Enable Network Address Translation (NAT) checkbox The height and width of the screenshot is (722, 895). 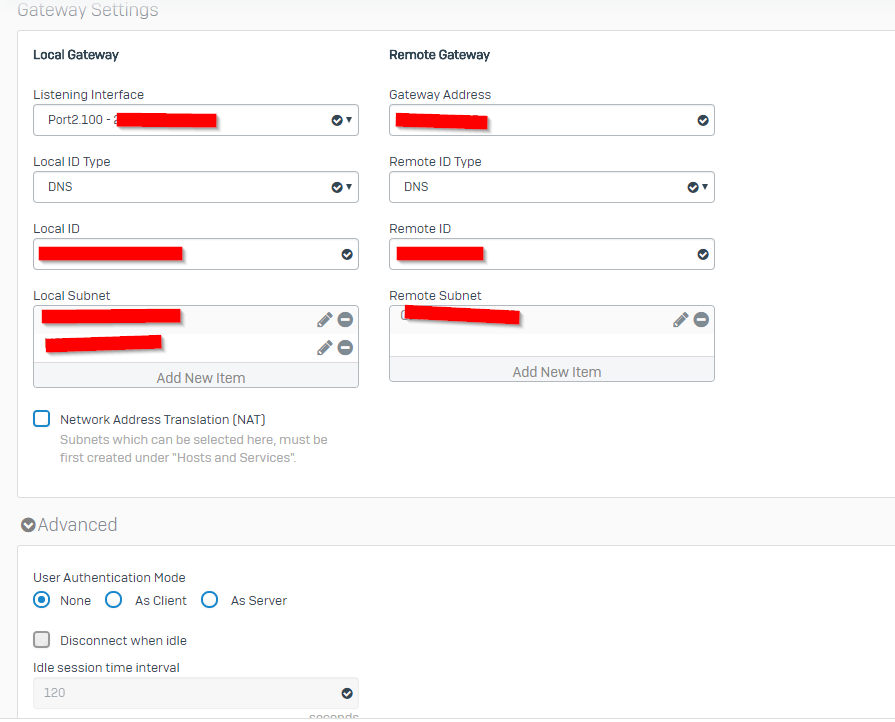pyautogui.click(x=42, y=419)
